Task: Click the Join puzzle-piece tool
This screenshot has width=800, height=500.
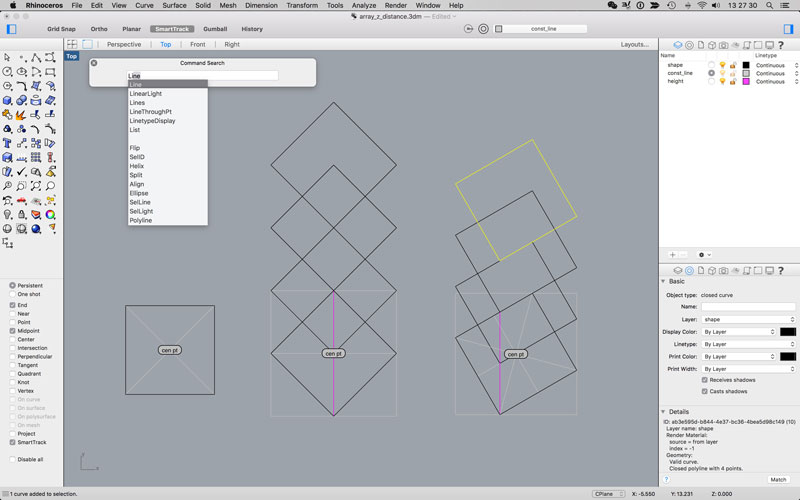Action: point(7,115)
